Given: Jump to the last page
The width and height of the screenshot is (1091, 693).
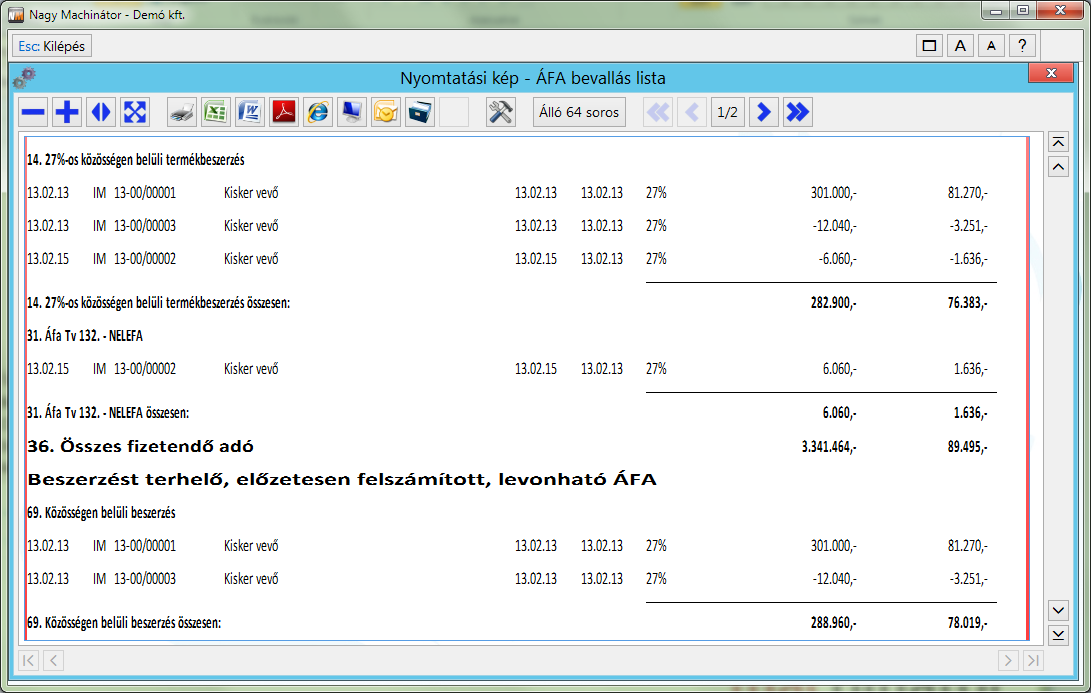Looking at the screenshot, I should click(x=797, y=112).
